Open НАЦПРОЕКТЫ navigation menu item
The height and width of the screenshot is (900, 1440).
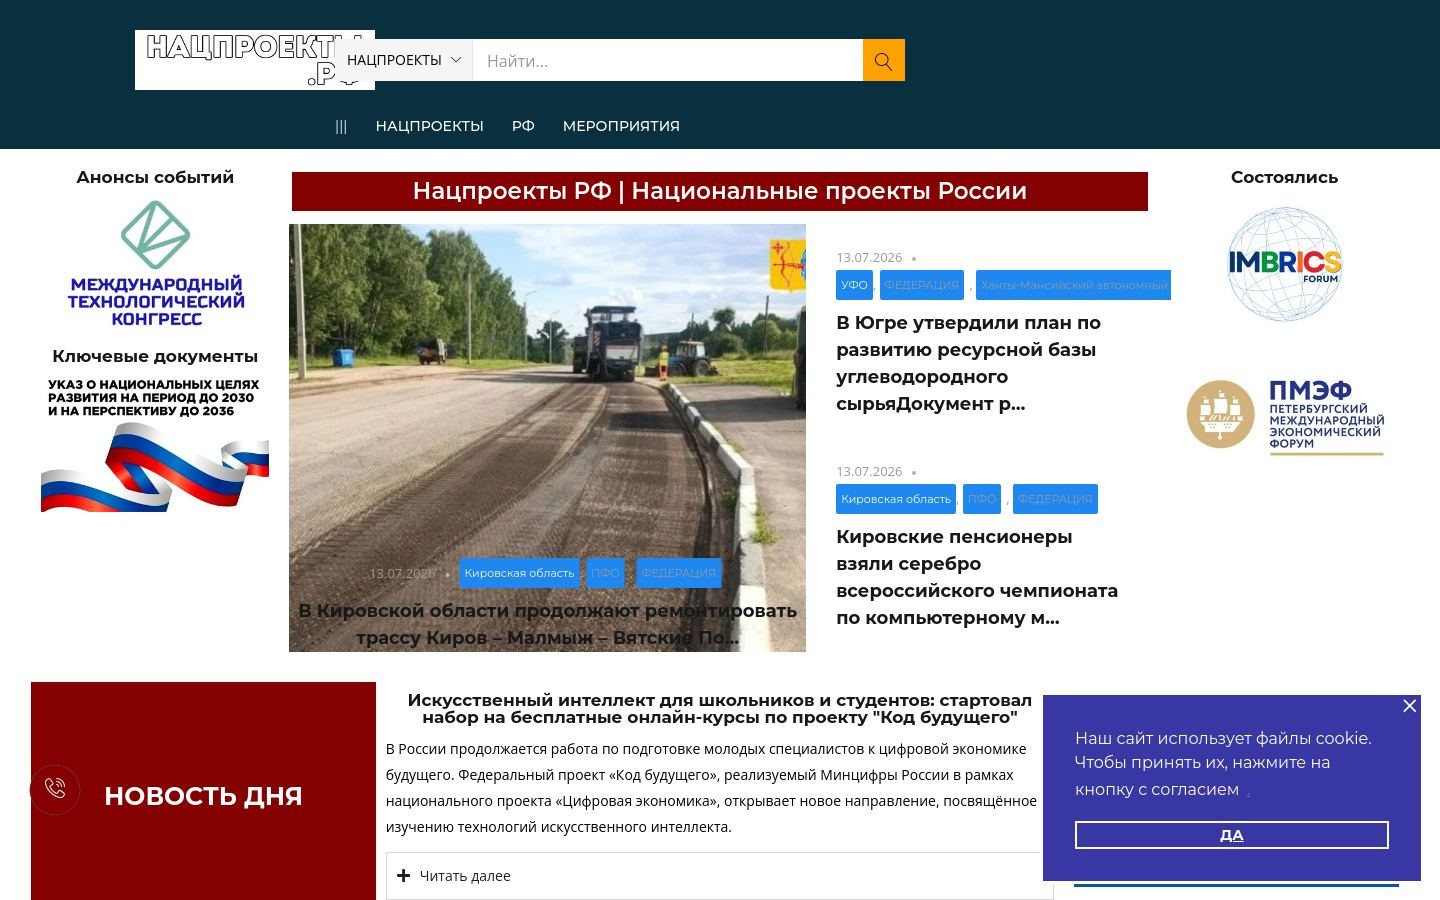[x=429, y=126]
